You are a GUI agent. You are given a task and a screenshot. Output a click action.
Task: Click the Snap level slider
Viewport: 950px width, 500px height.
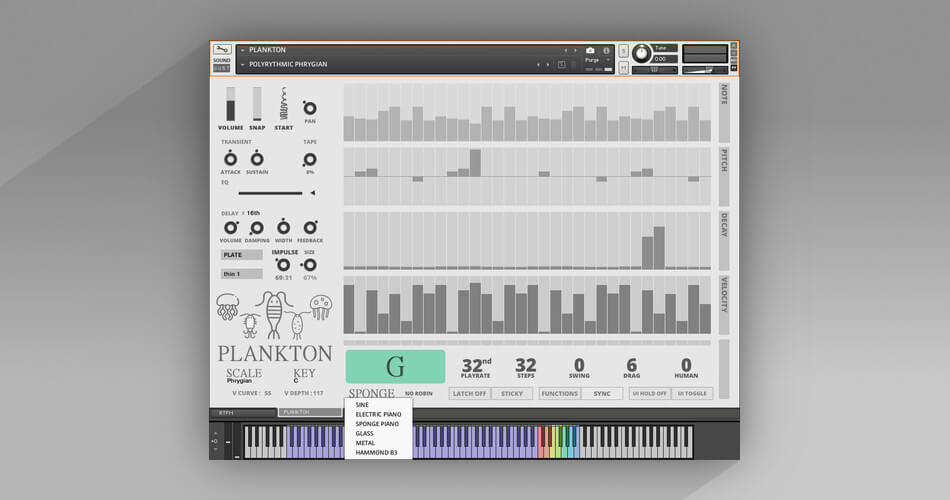[x=257, y=104]
